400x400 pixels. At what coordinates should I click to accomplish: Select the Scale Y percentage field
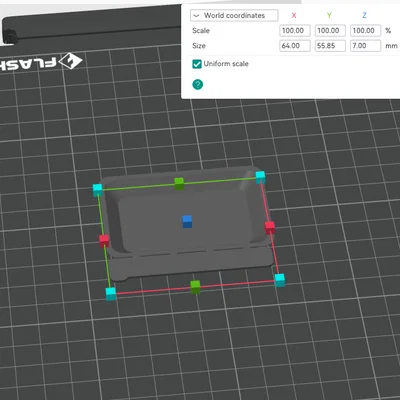coord(330,31)
